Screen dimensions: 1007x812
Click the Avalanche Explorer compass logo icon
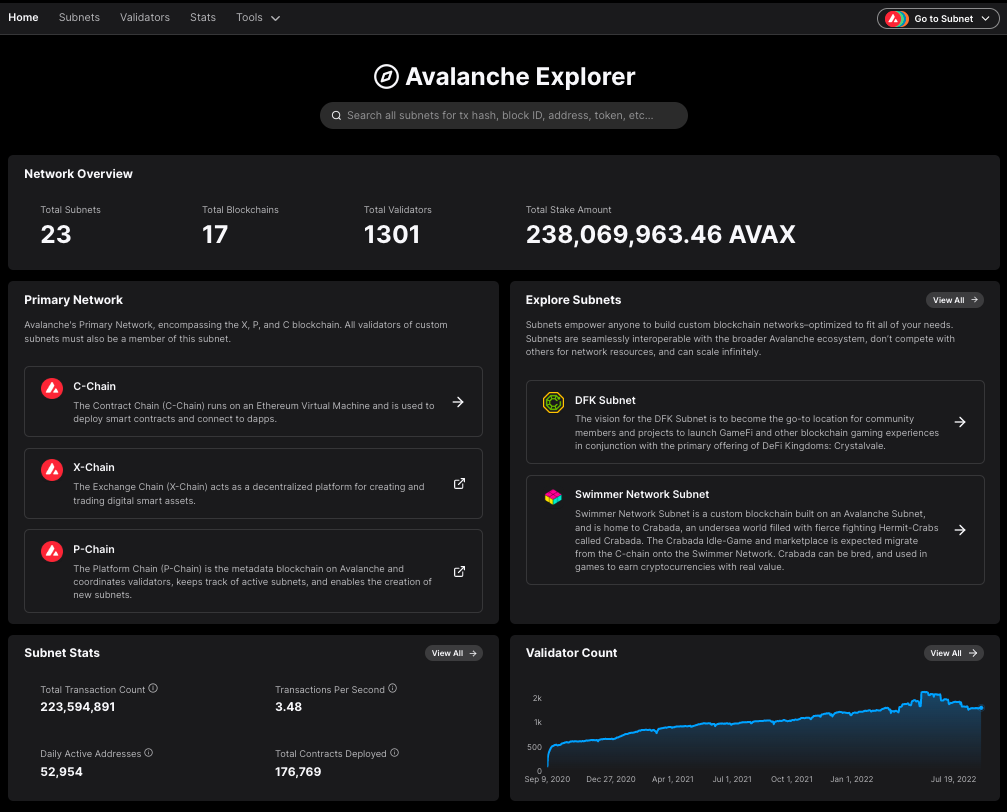[x=388, y=76]
